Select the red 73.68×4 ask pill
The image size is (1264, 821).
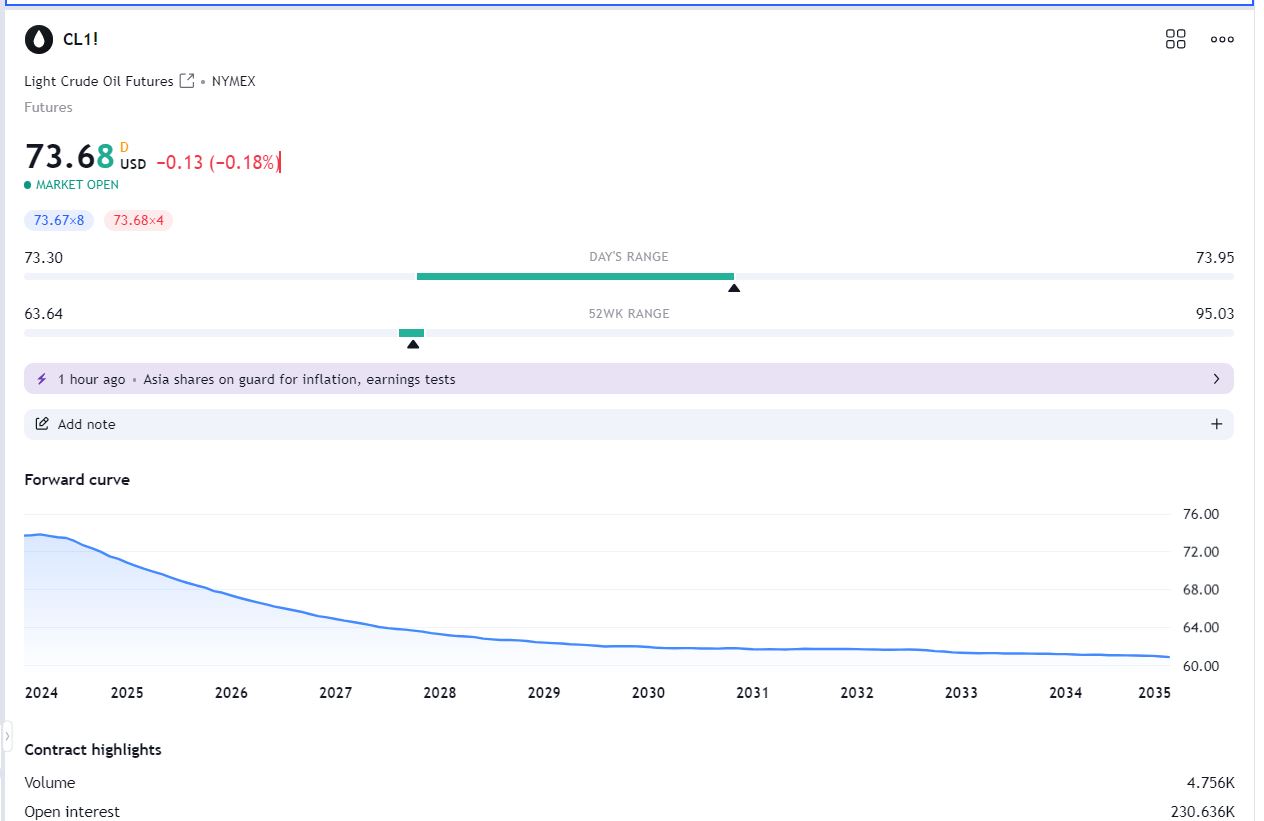click(138, 220)
